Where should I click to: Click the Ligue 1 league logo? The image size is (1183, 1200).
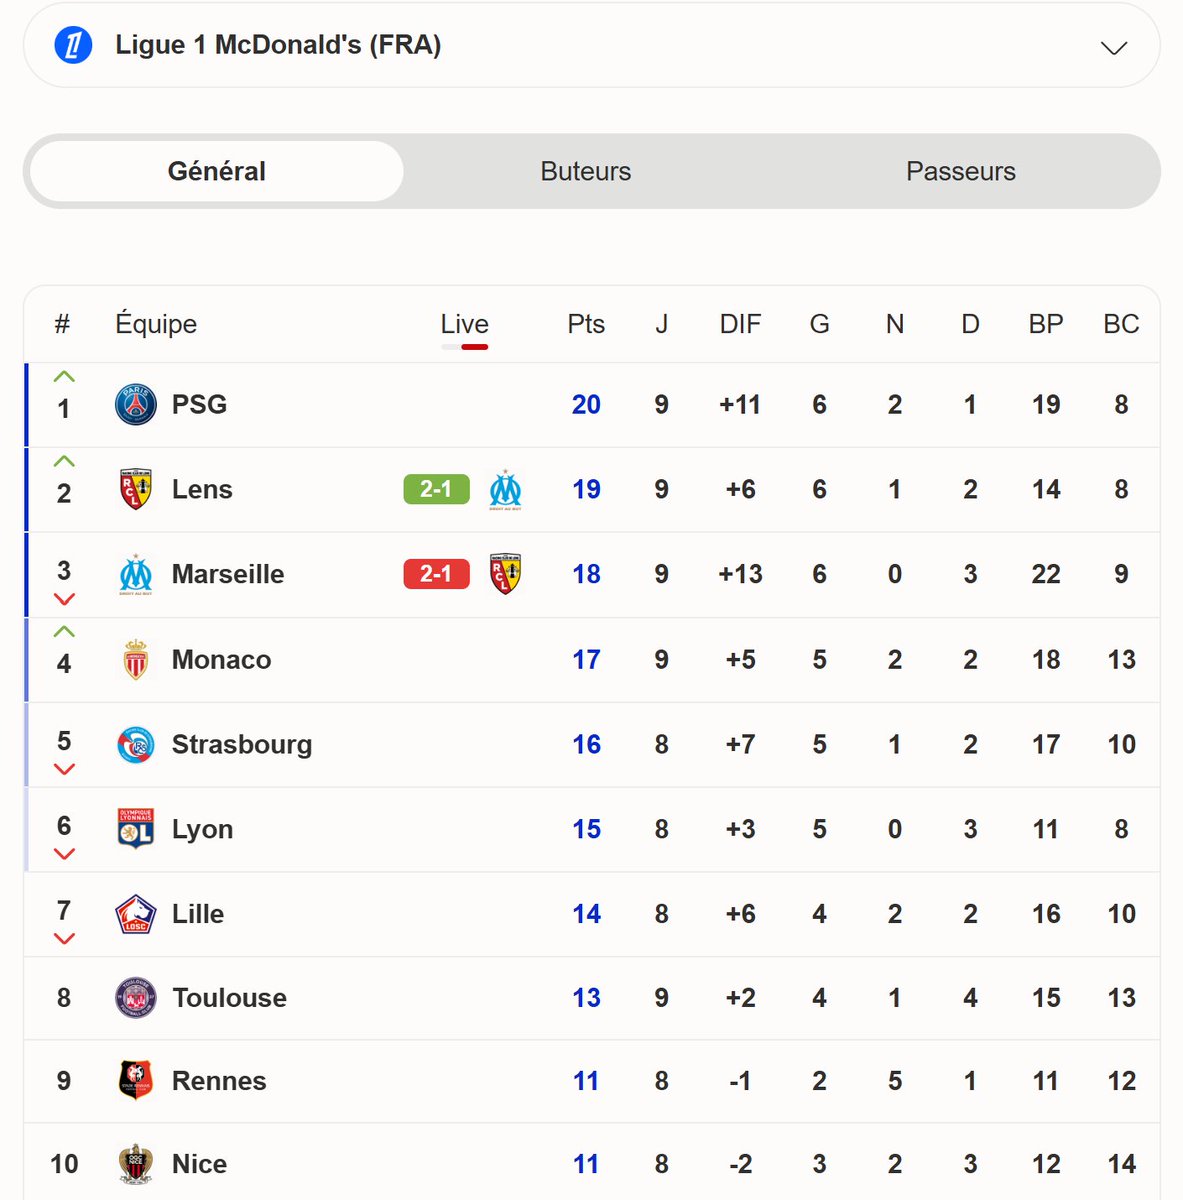(x=73, y=45)
